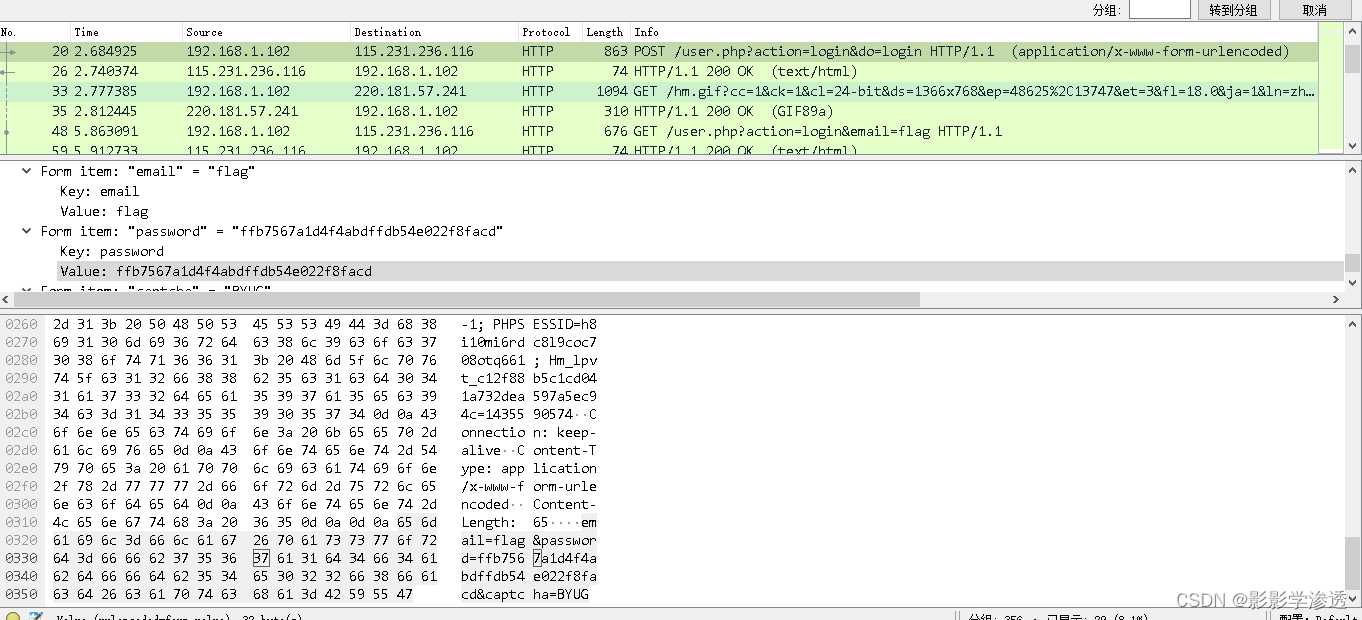Click the details pane vertical scroll thumb

pyautogui.click(x=1353, y=262)
